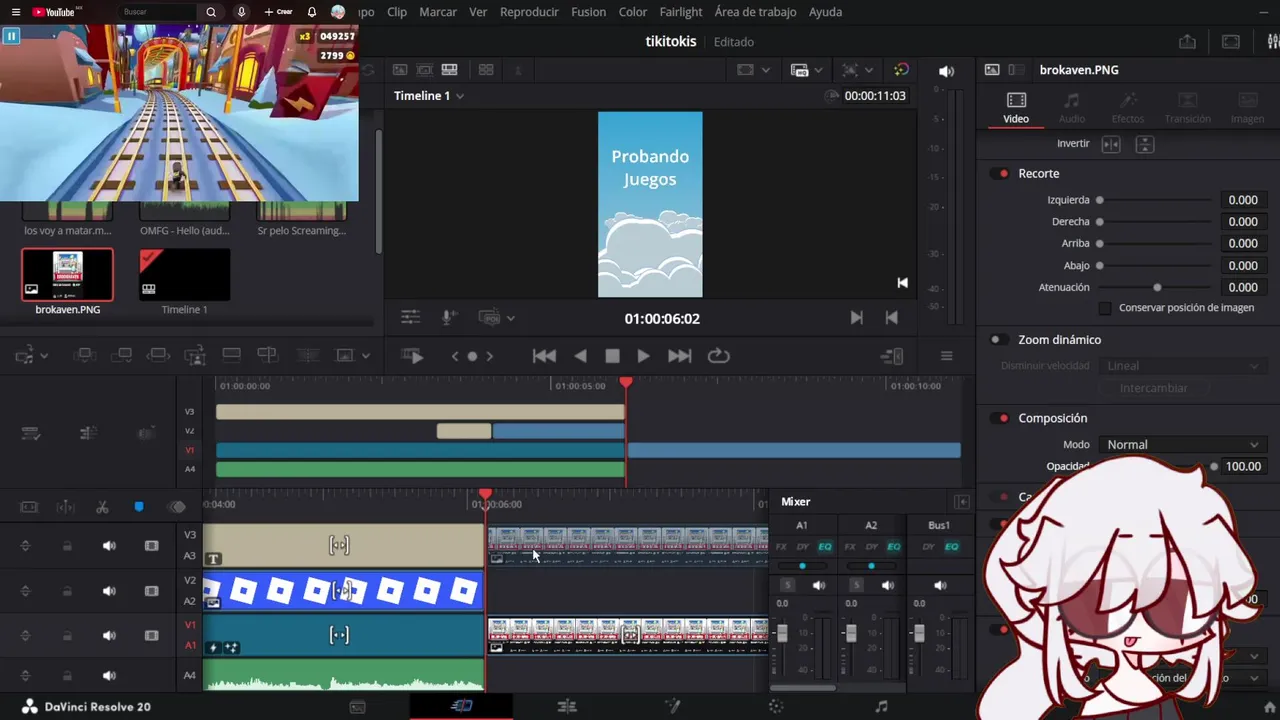Open the quick export icon at top right
This screenshot has height=720, width=1280.
pos(1187,42)
